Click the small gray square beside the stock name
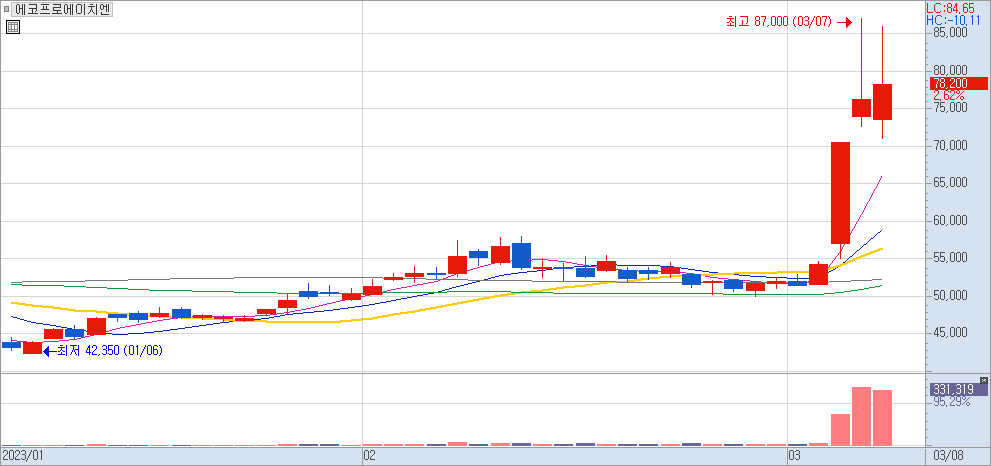The height and width of the screenshot is (466, 991). pos(6,9)
